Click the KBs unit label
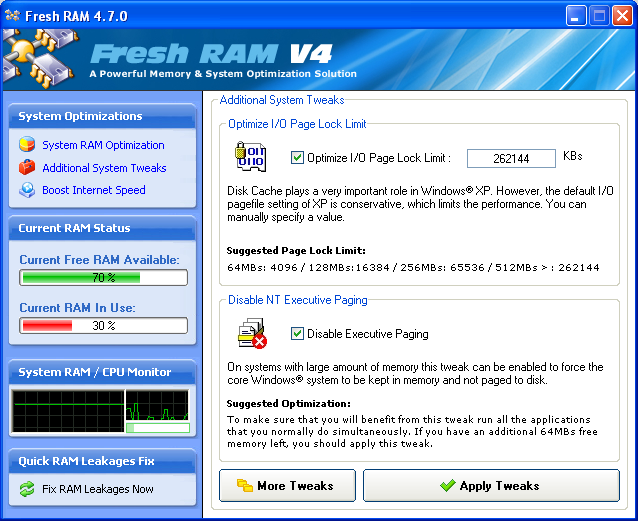Image resolution: width=638 pixels, height=521 pixels. [572, 156]
